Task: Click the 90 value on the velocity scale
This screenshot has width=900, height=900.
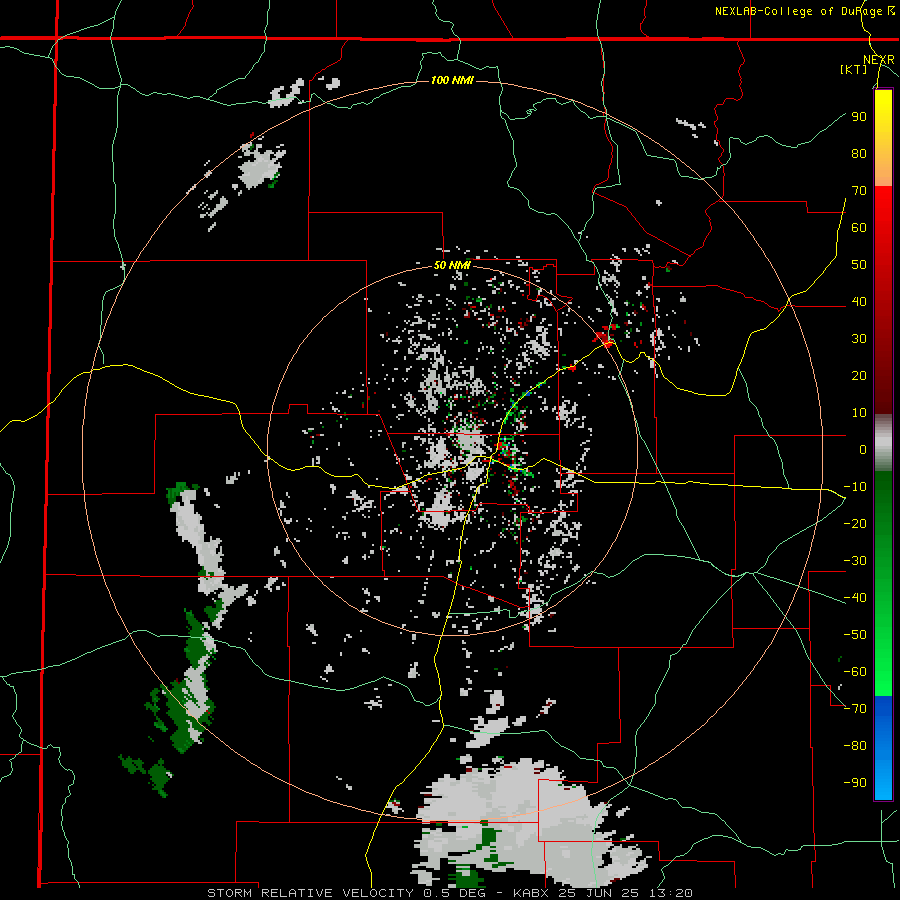Action: [859, 117]
